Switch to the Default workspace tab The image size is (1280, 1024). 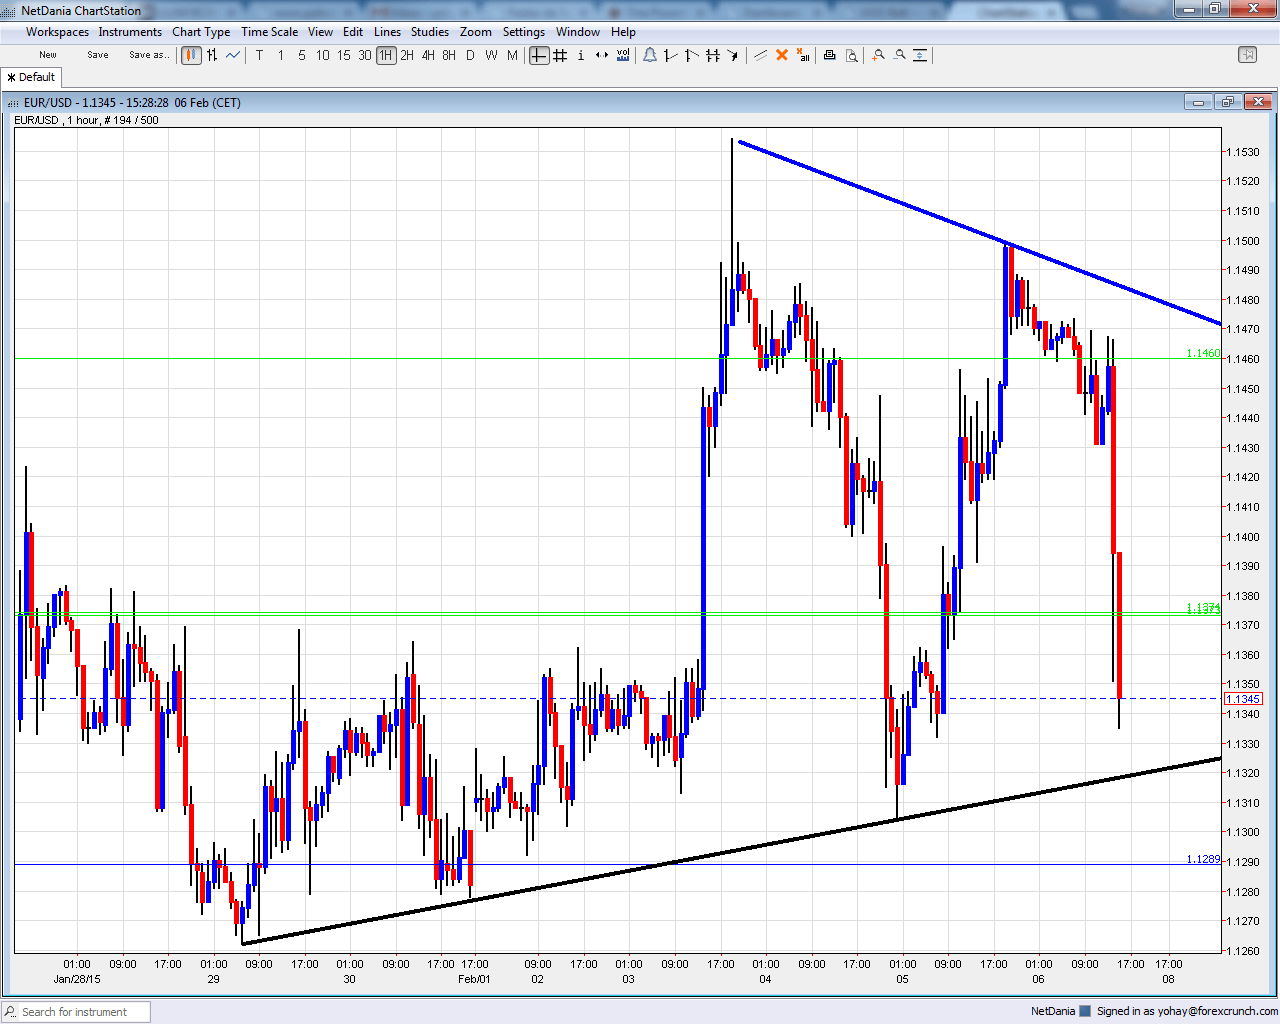(32, 77)
